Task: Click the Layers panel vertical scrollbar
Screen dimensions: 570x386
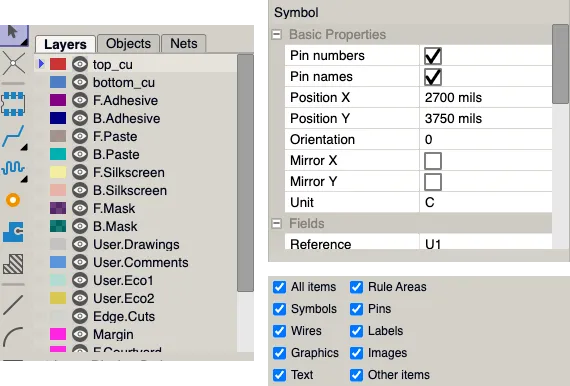Action: pyautogui.click(x=245, y=173)
